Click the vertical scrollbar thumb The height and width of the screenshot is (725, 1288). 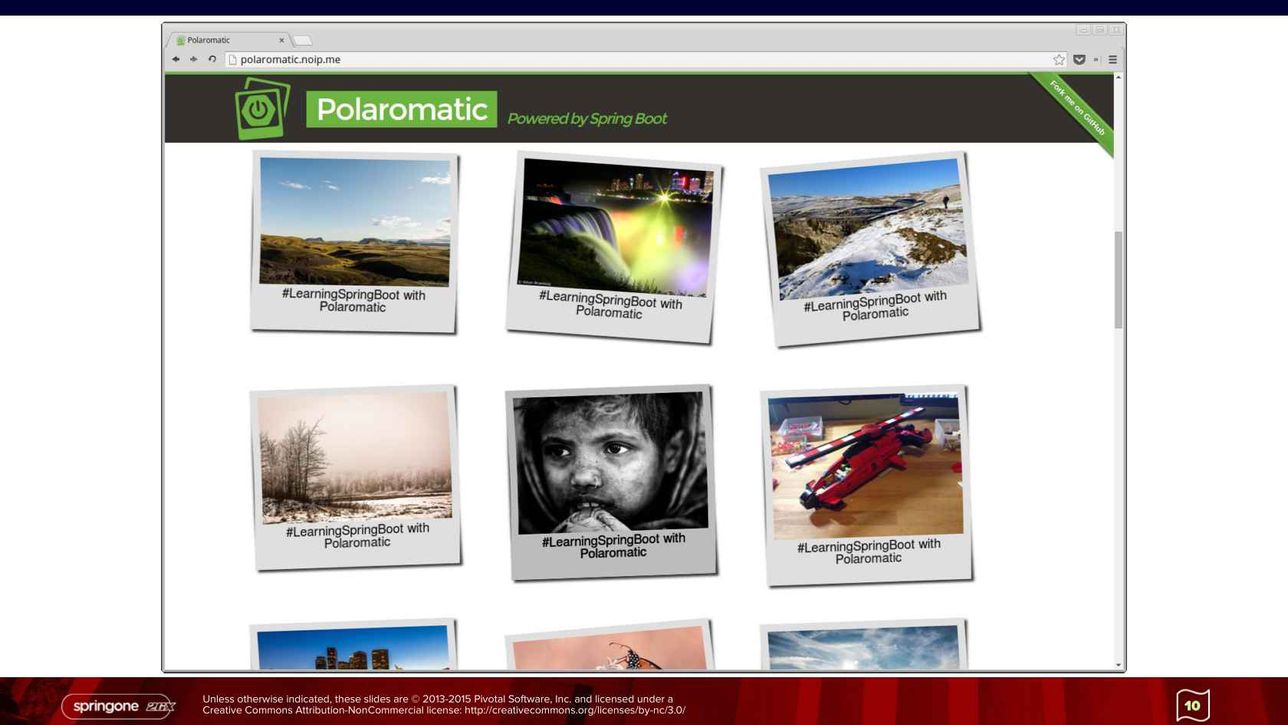click(1118, 279)
